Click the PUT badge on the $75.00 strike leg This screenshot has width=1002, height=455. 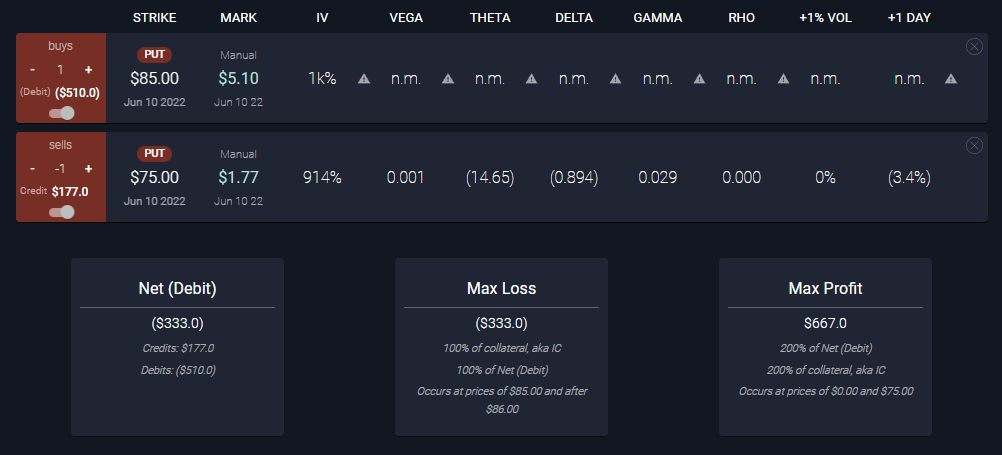[155, 154]
